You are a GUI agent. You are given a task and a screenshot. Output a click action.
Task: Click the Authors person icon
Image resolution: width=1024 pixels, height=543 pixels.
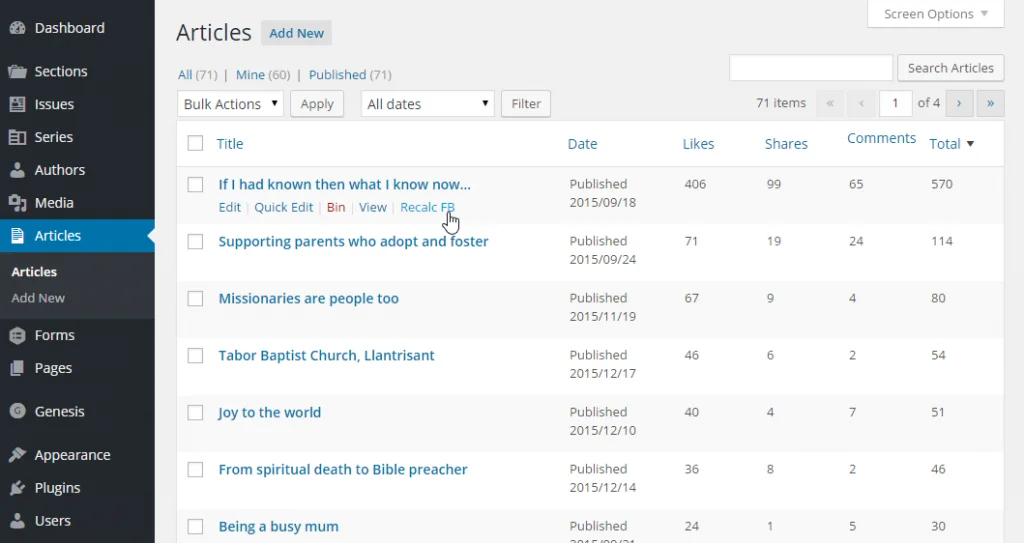pos(17,170)
